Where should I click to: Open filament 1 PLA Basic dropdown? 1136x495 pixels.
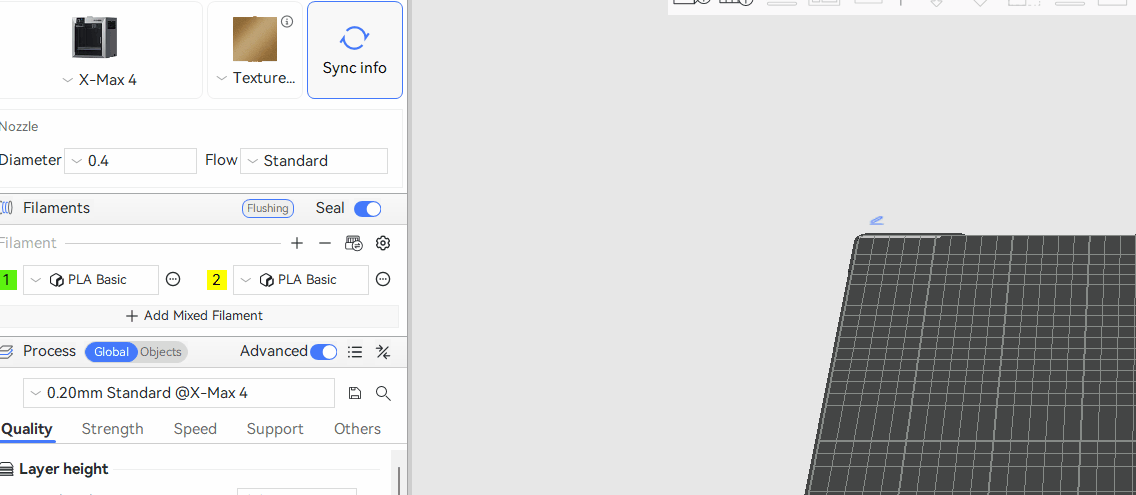pyautogui.click(x=91, y=280)
